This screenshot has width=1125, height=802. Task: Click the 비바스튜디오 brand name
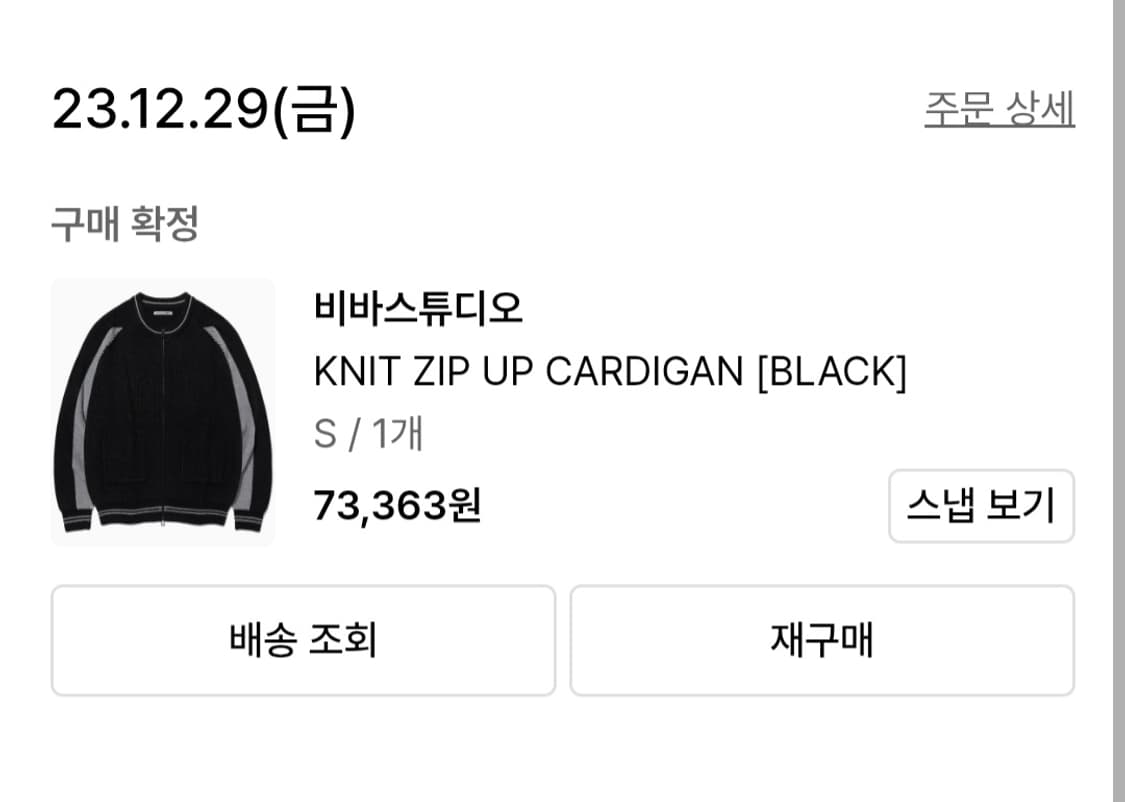tap(419, 308)
